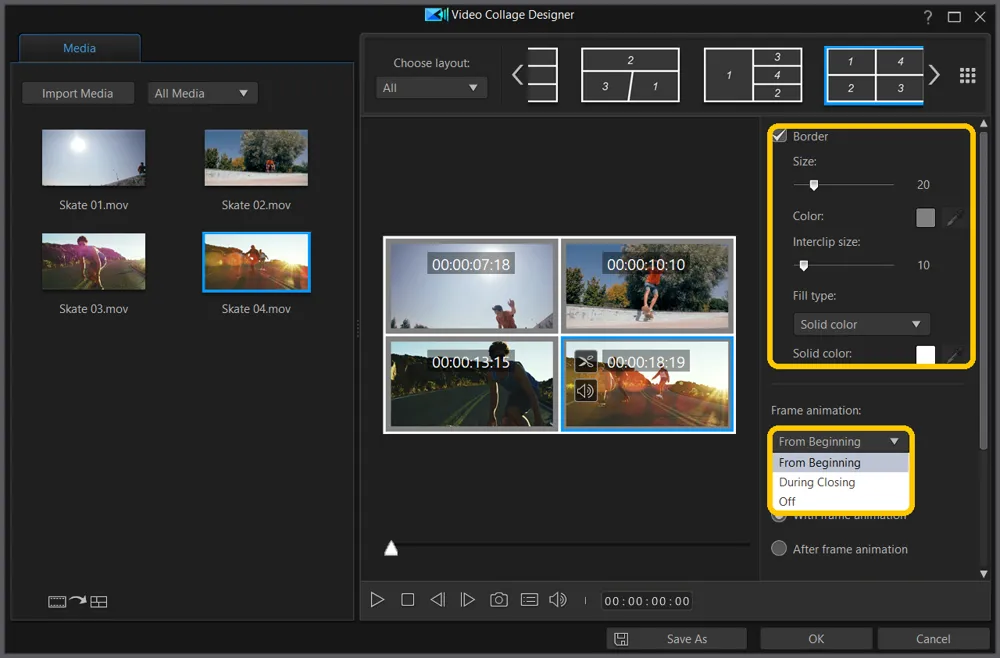Select the partly visible three-row layout
The image size is (1000, 658).
(542, 75)
